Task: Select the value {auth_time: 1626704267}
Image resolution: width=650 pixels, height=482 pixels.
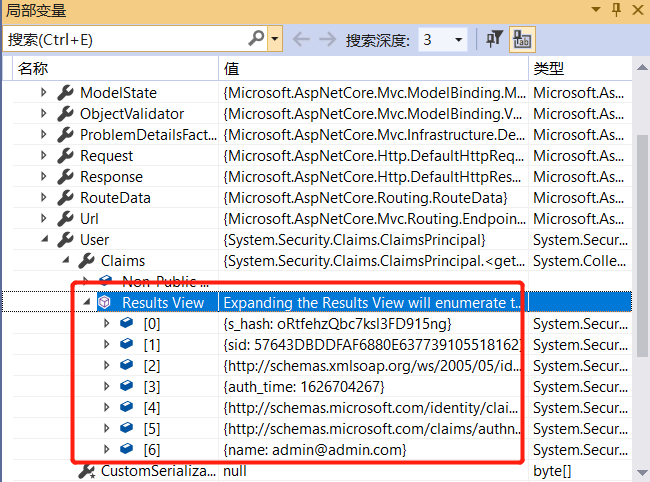Action: [304, 387]
